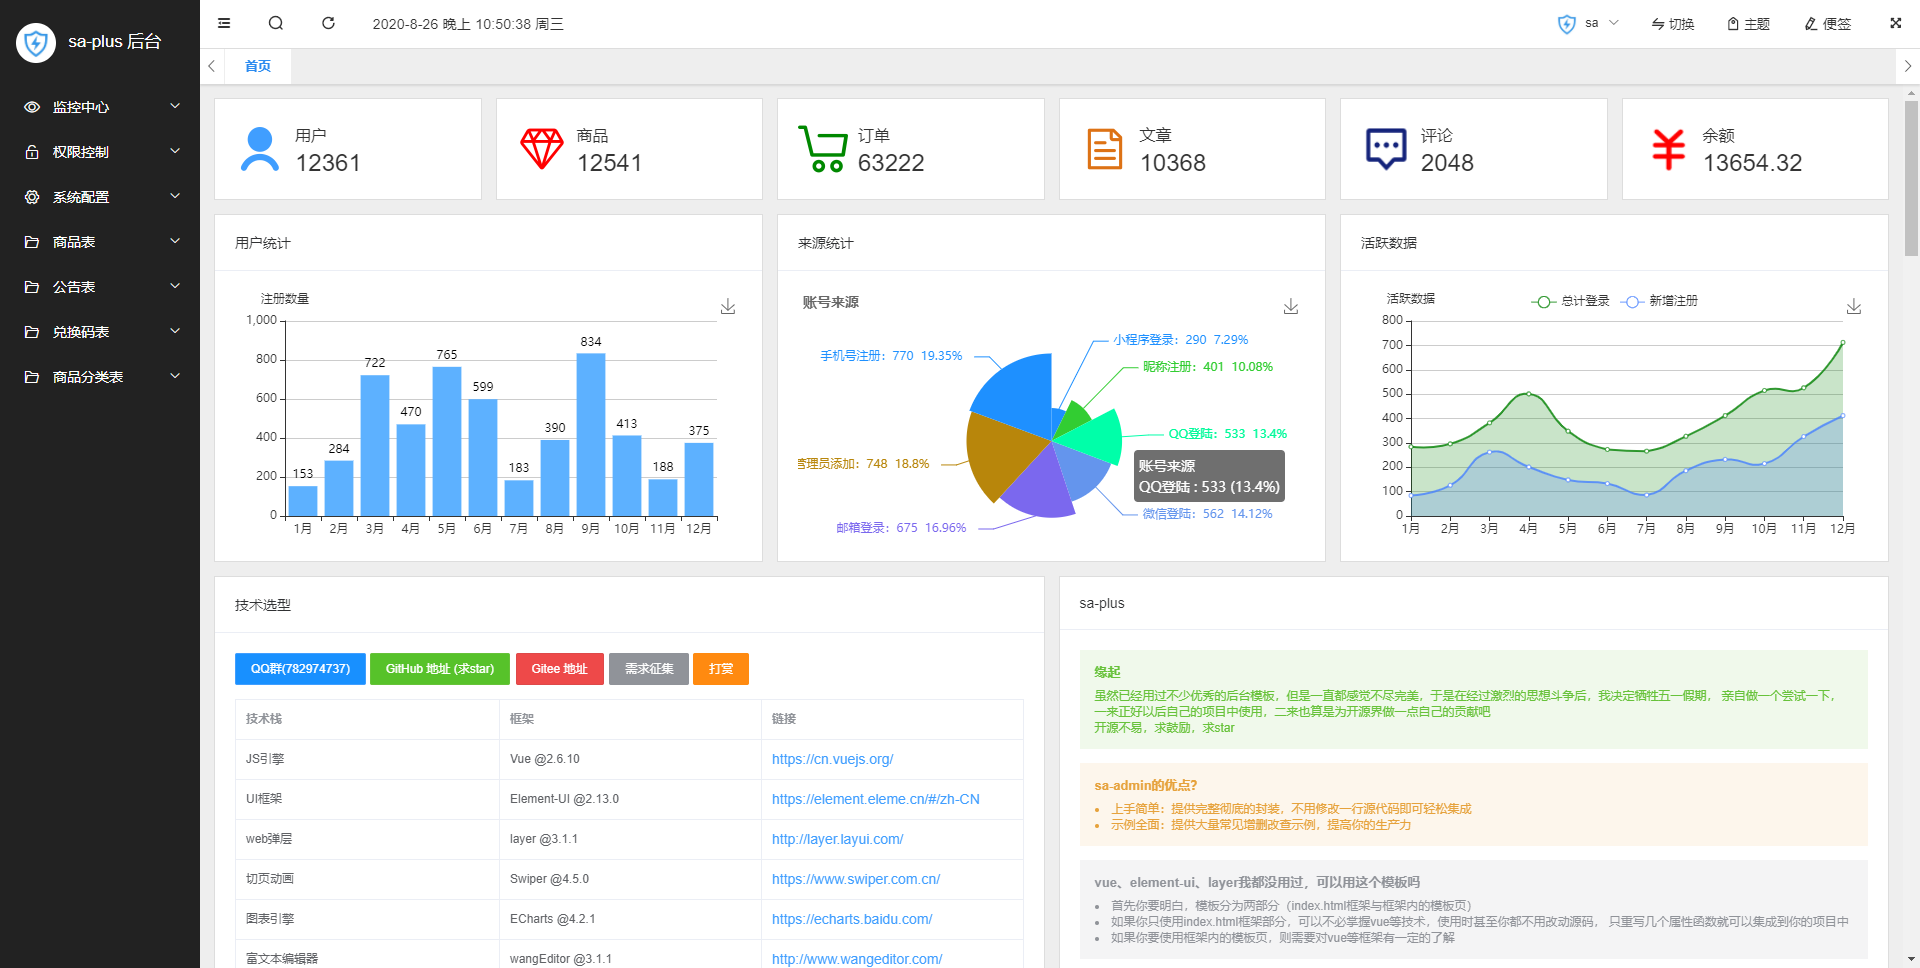Select the 首页 tab
Viewport: 1920px width, 968px height.
click(x=258, y=66)
